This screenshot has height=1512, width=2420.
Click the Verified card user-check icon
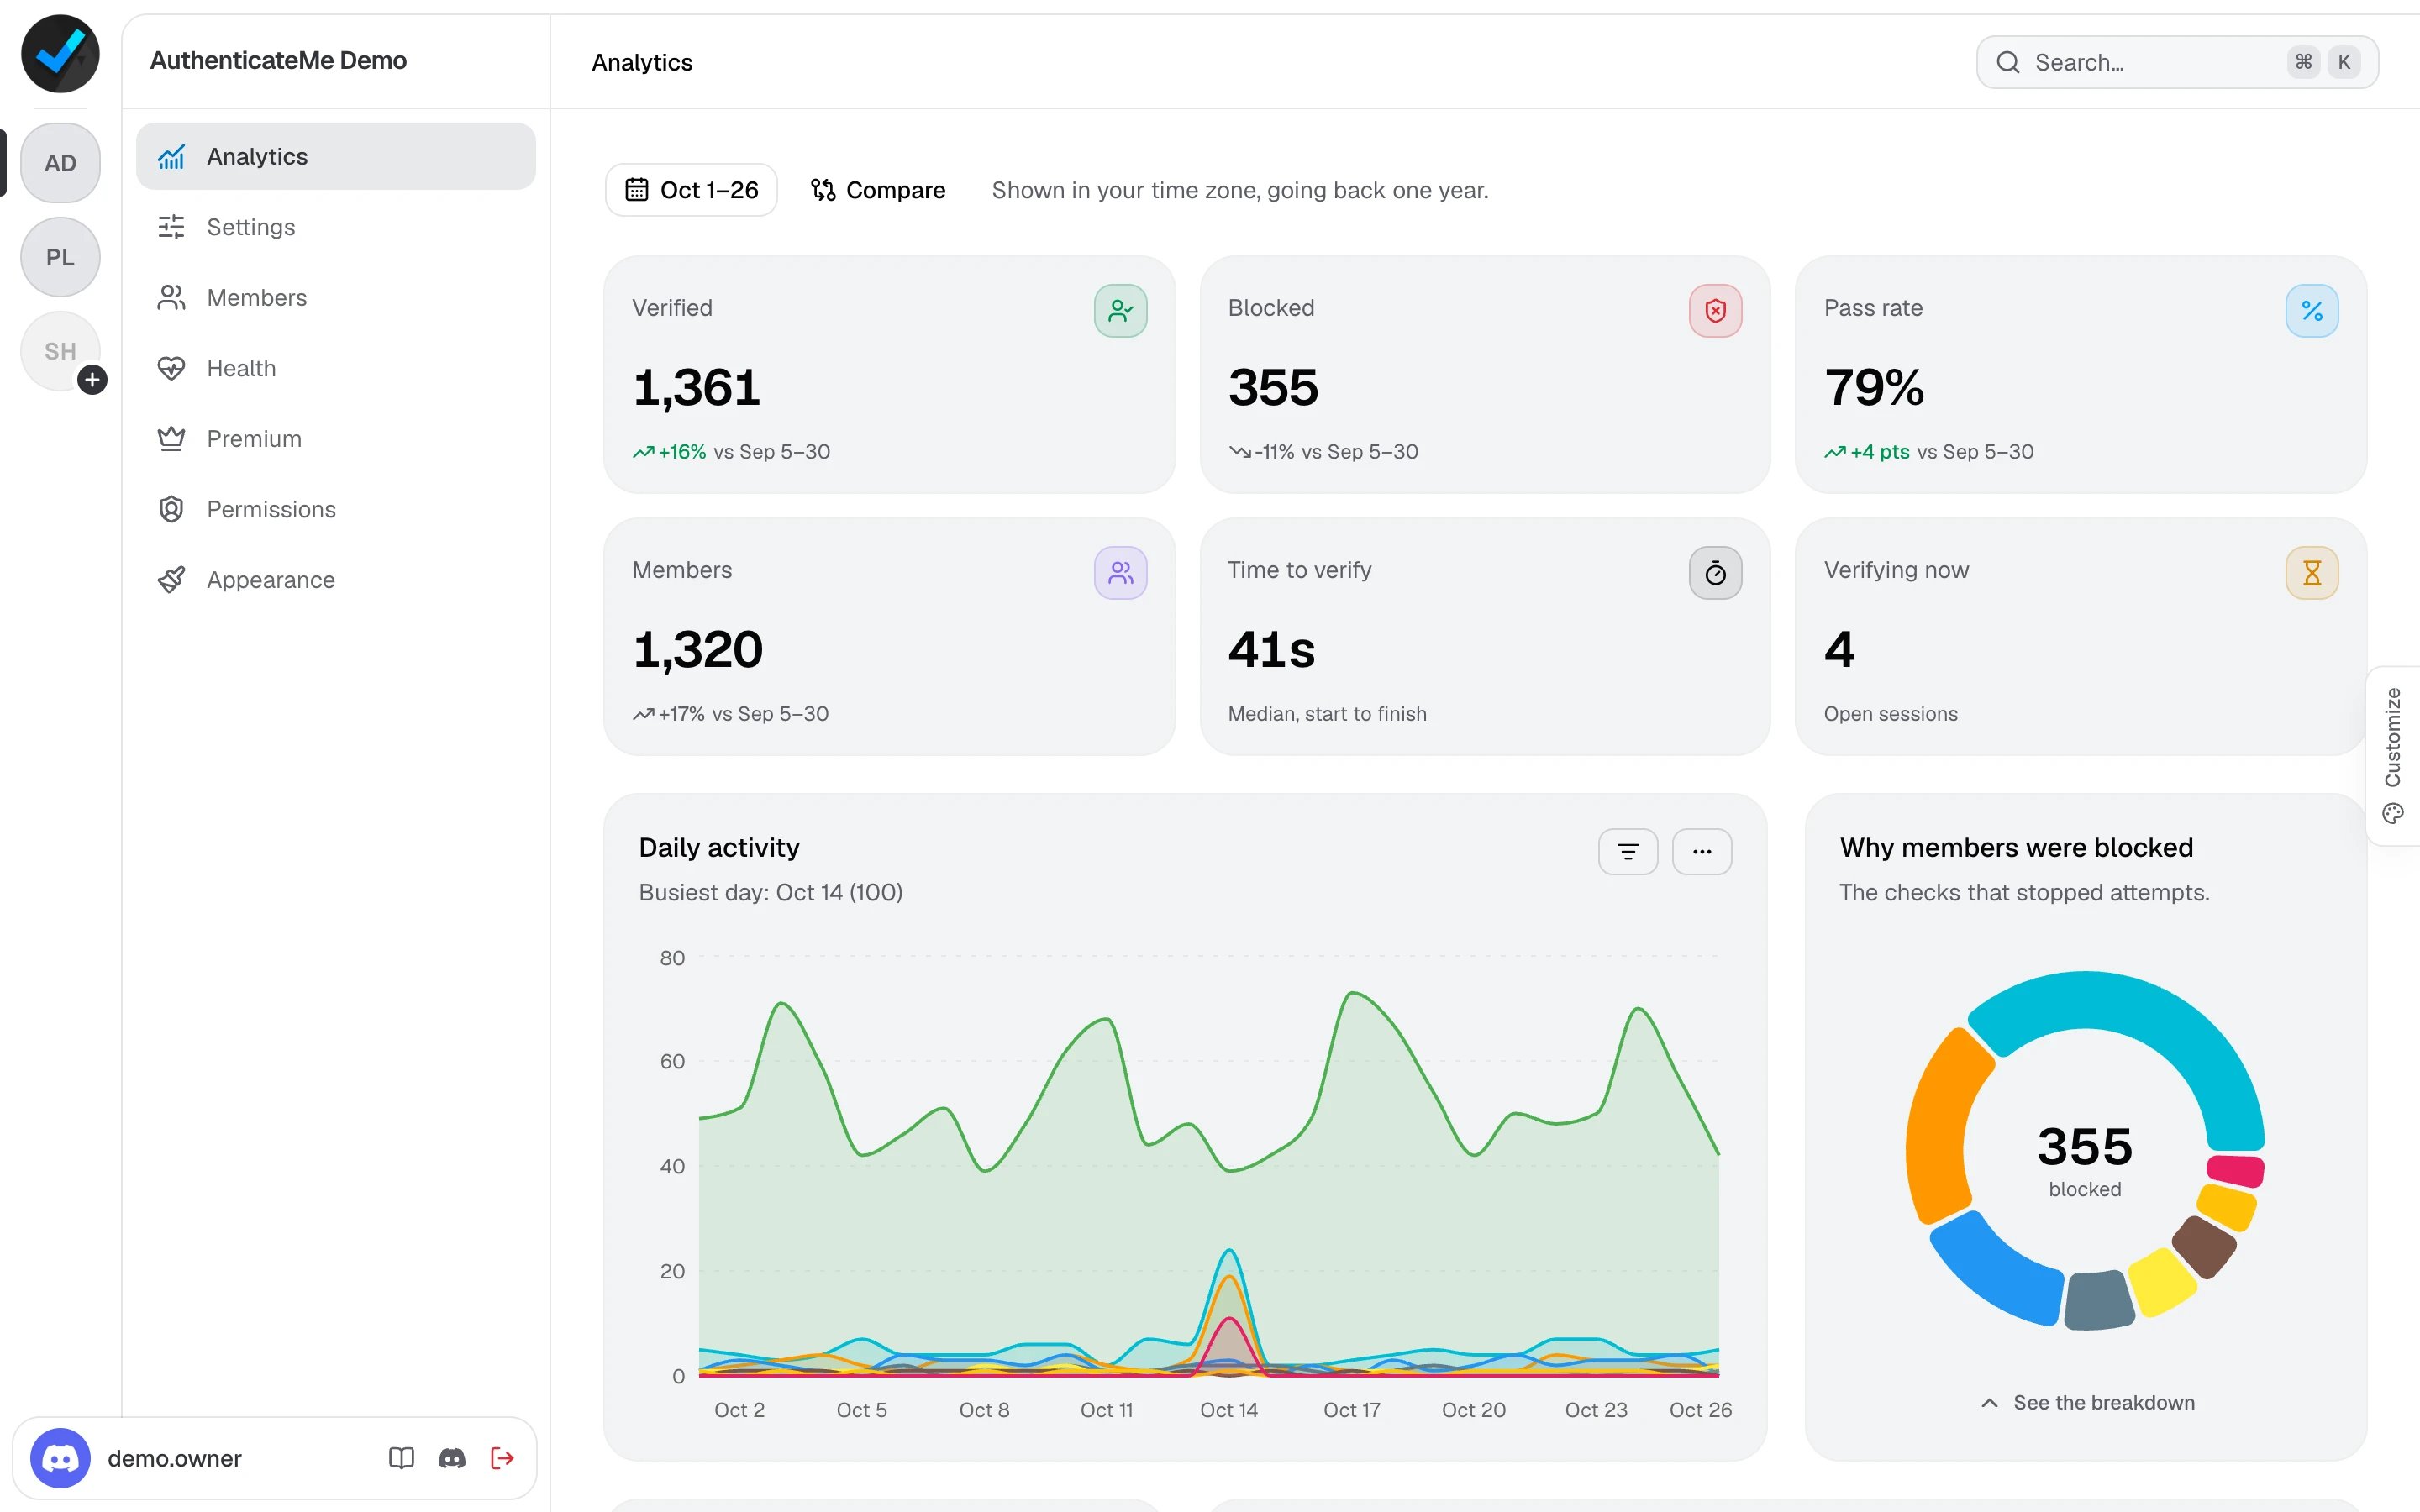1120,311
